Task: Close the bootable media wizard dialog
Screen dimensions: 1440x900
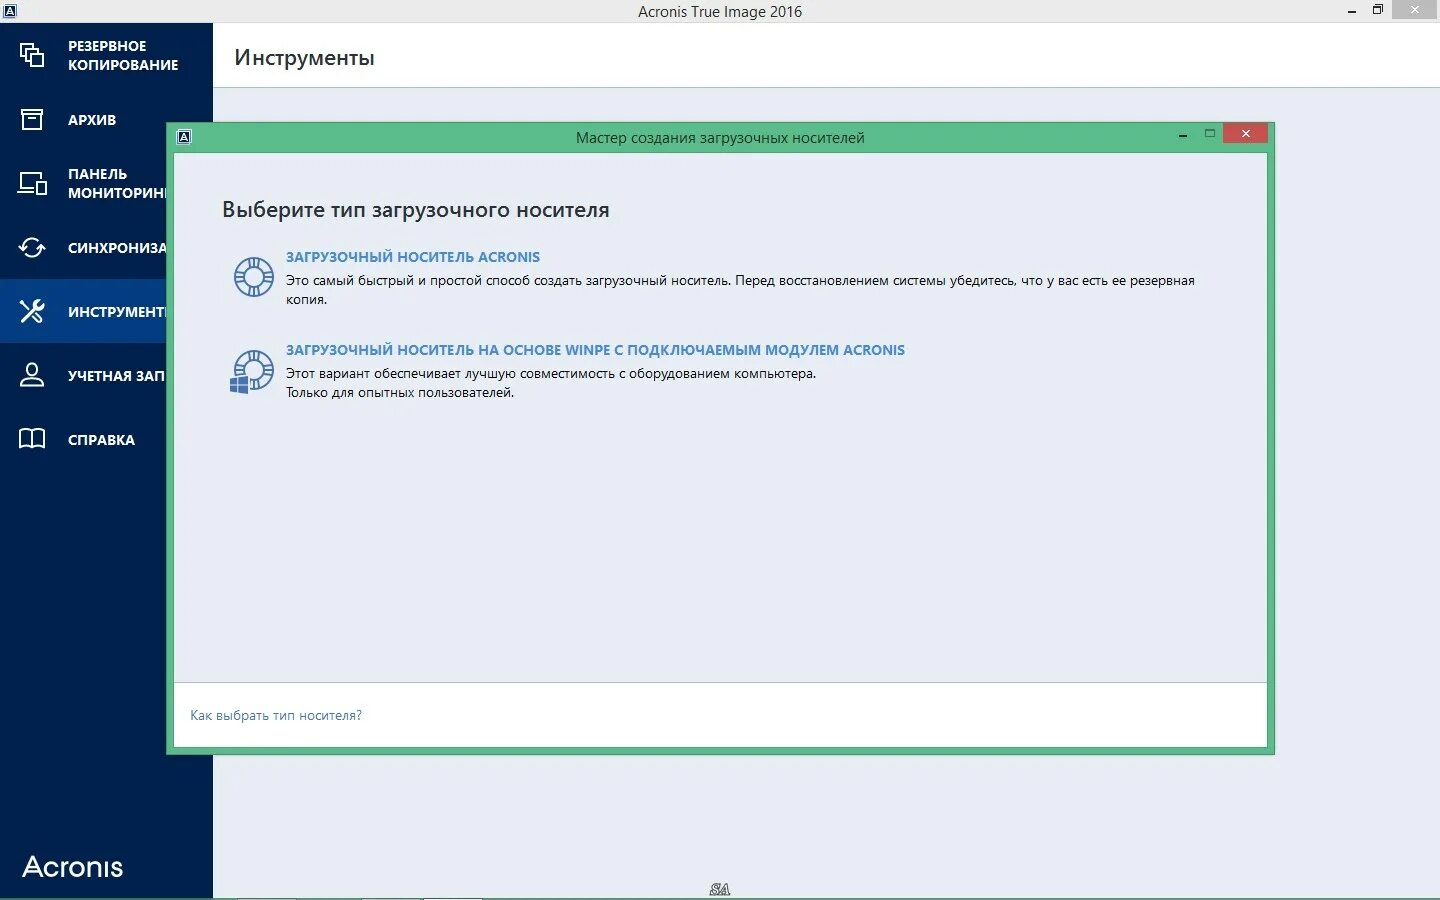Action: [1245, 133]
